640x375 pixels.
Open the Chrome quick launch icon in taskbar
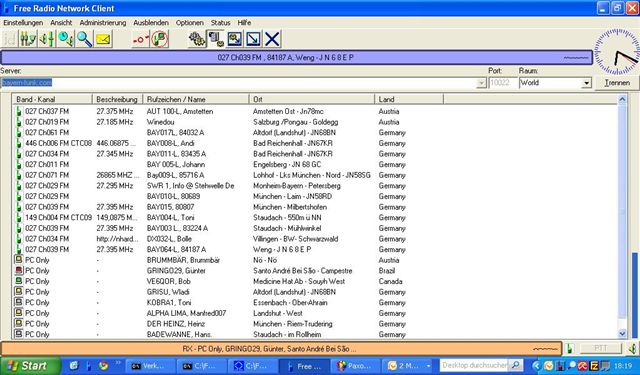pyautogui.click(x=103, y=366)
